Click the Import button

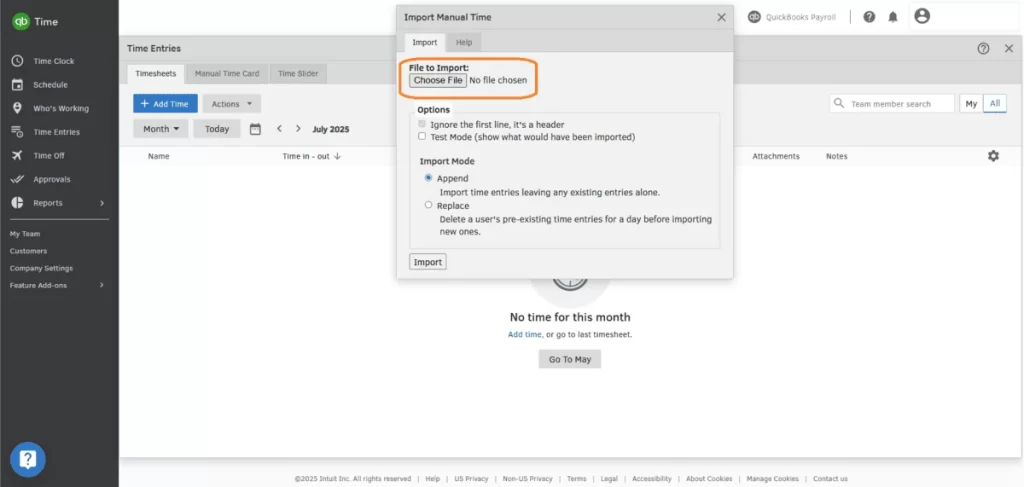point(428,262)
